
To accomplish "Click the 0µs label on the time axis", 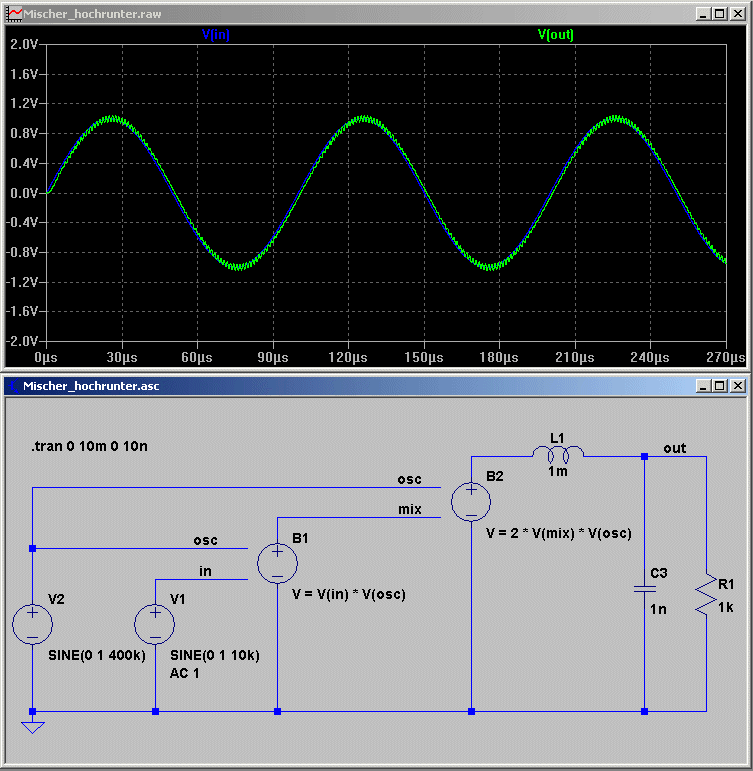I will [46, 357].
